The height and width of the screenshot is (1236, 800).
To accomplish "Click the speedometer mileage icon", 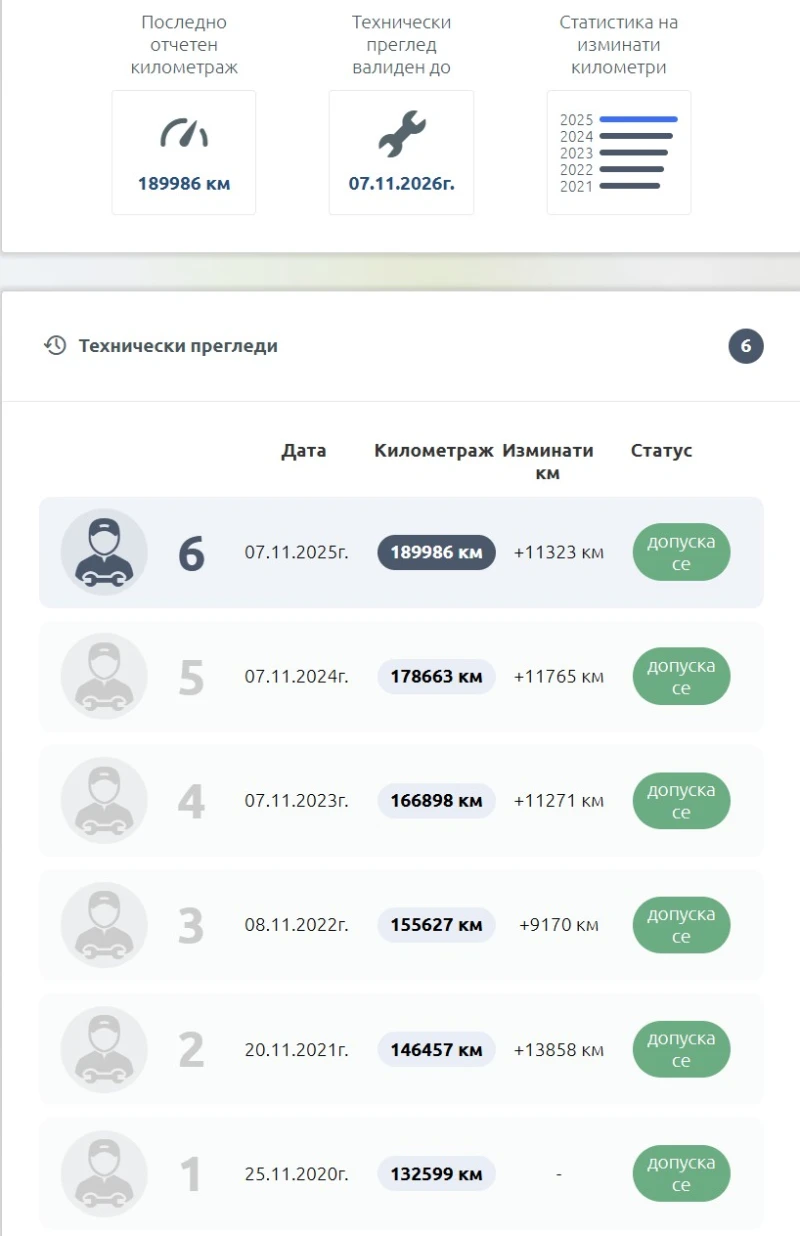I will pyautogui.click(x=183, y=133).
